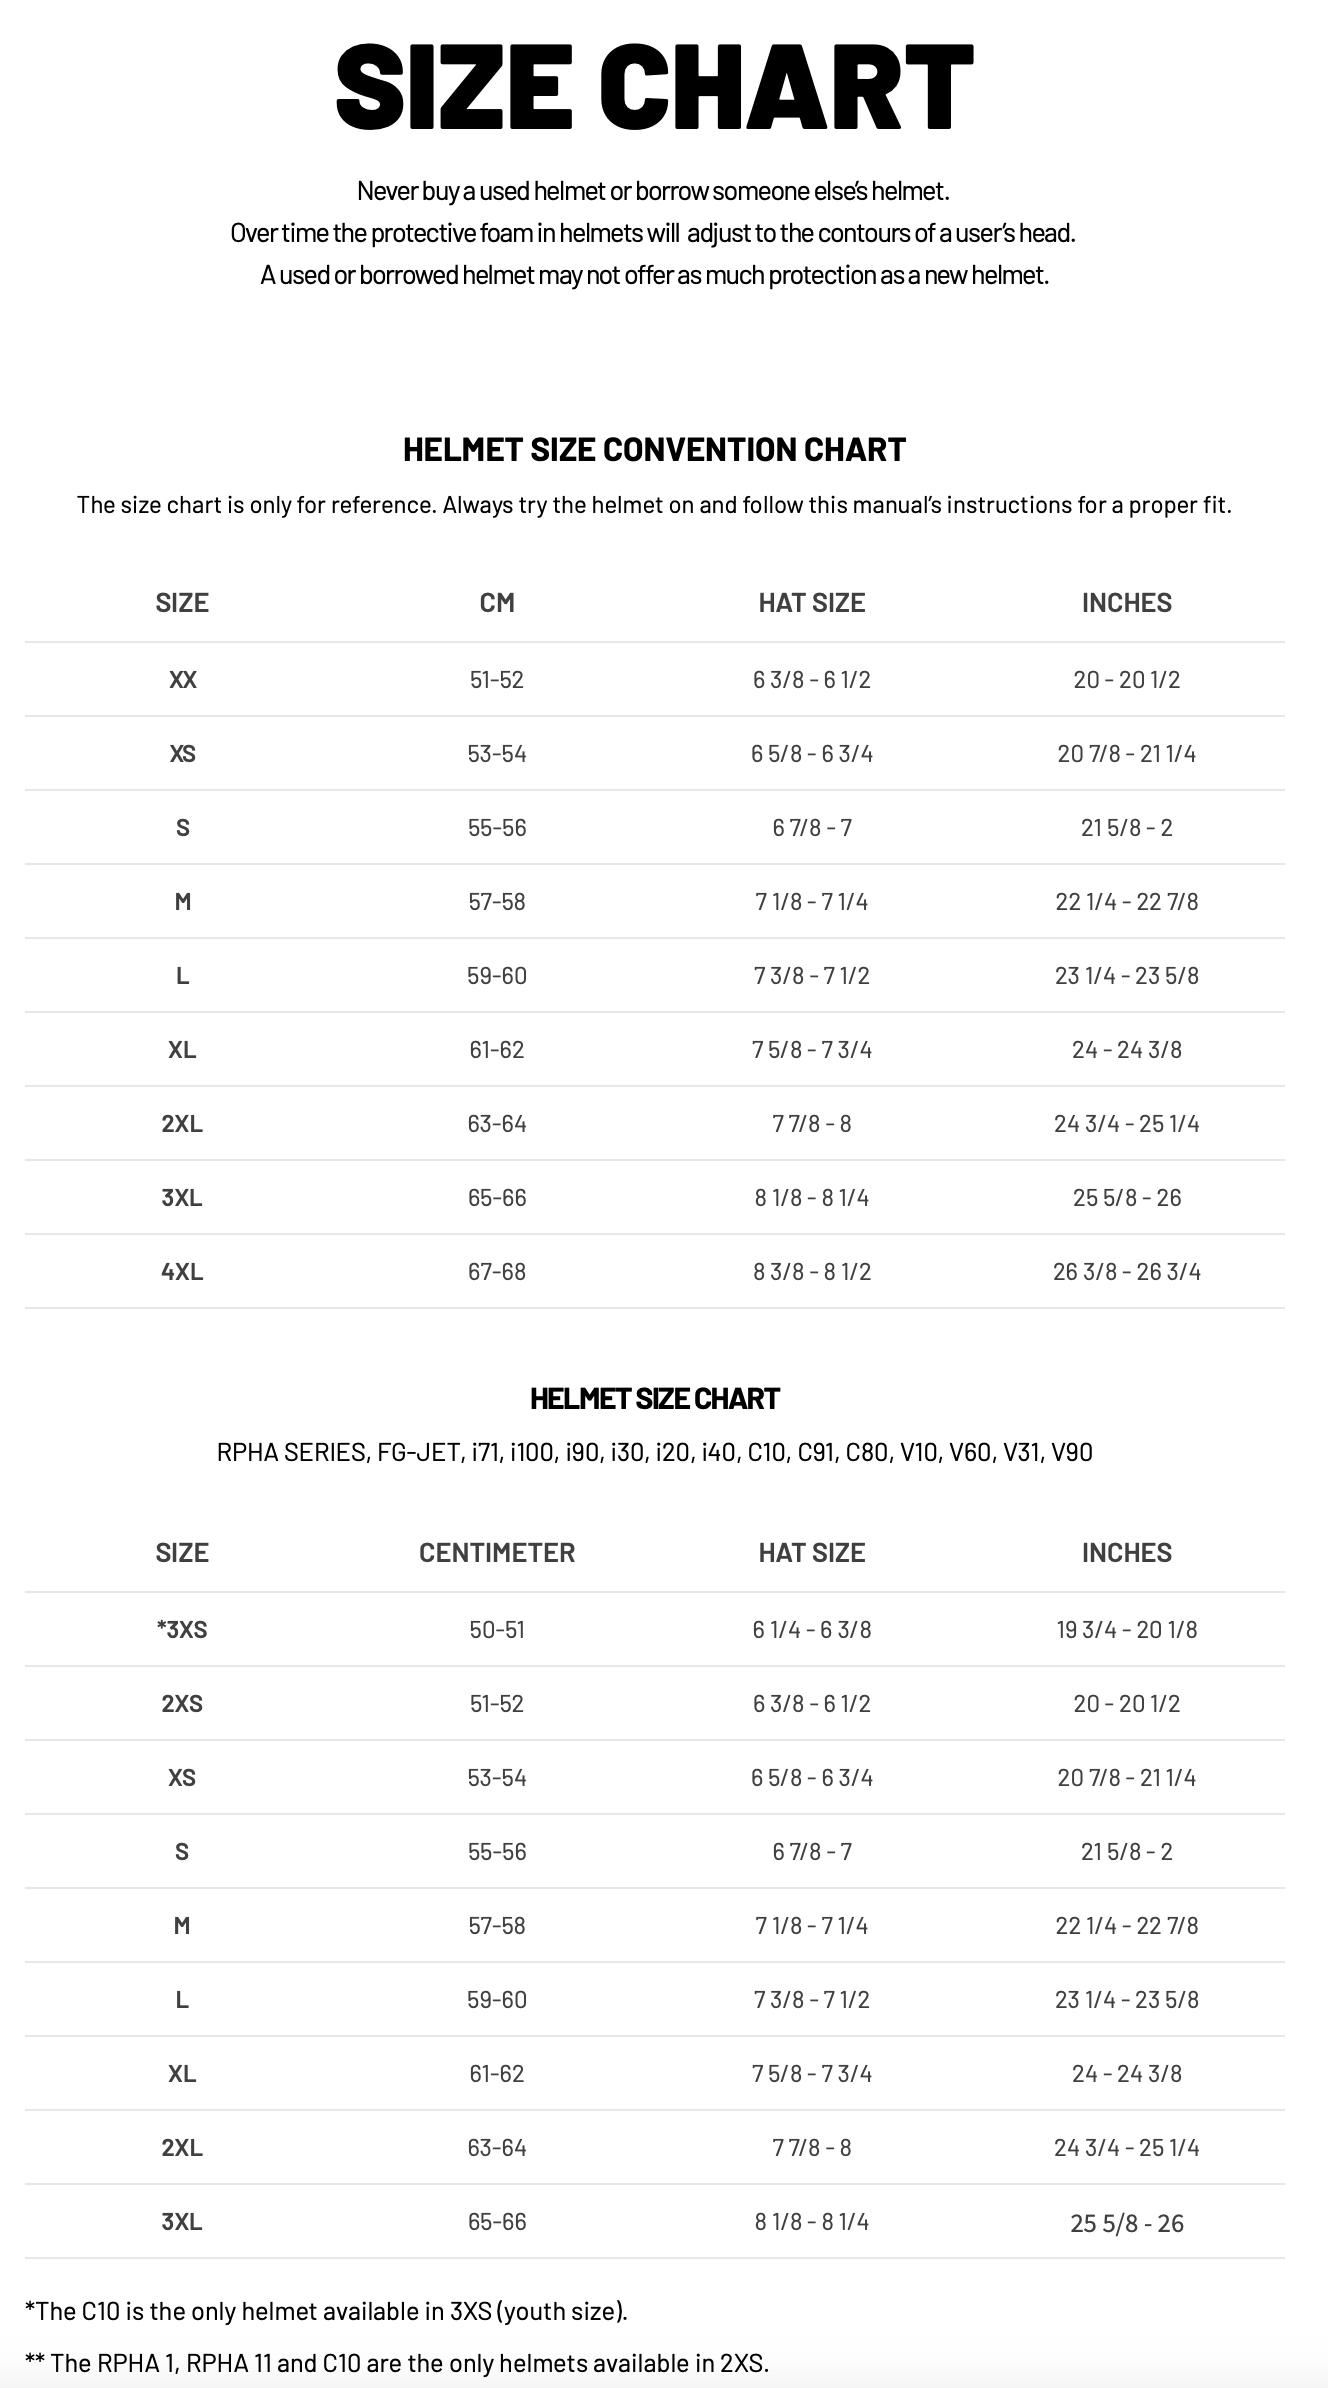The height and width of the screenshot is (2388, 1328).
Task: Click the RPHA SERIES helmet model list
Action: [x=654, y=1452]
